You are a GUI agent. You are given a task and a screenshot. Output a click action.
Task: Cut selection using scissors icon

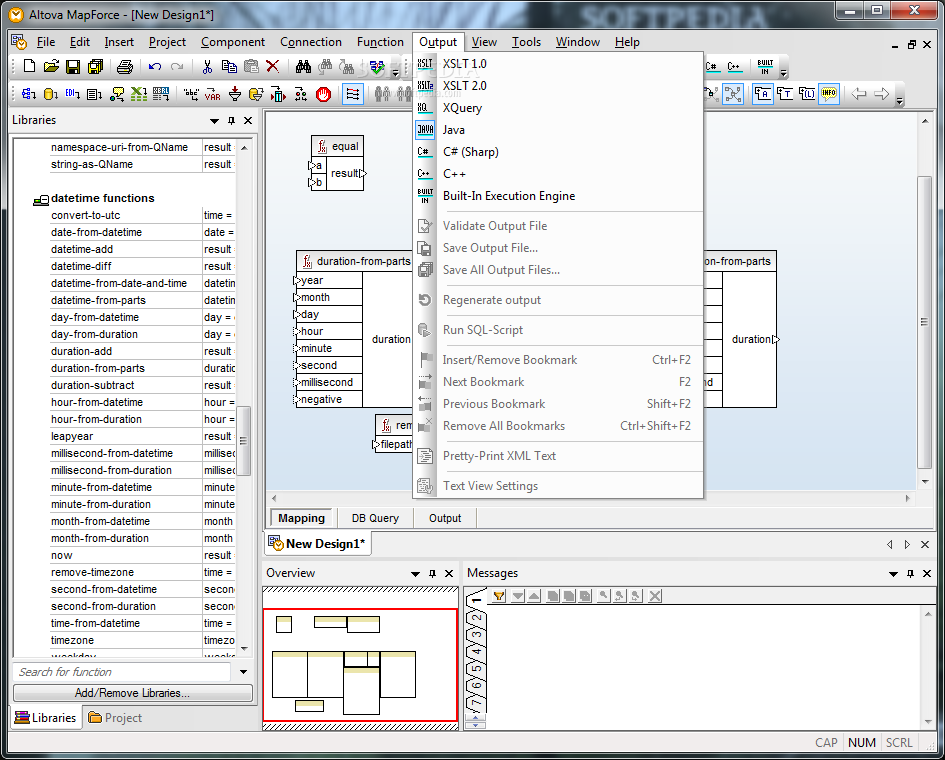point(207,66)
